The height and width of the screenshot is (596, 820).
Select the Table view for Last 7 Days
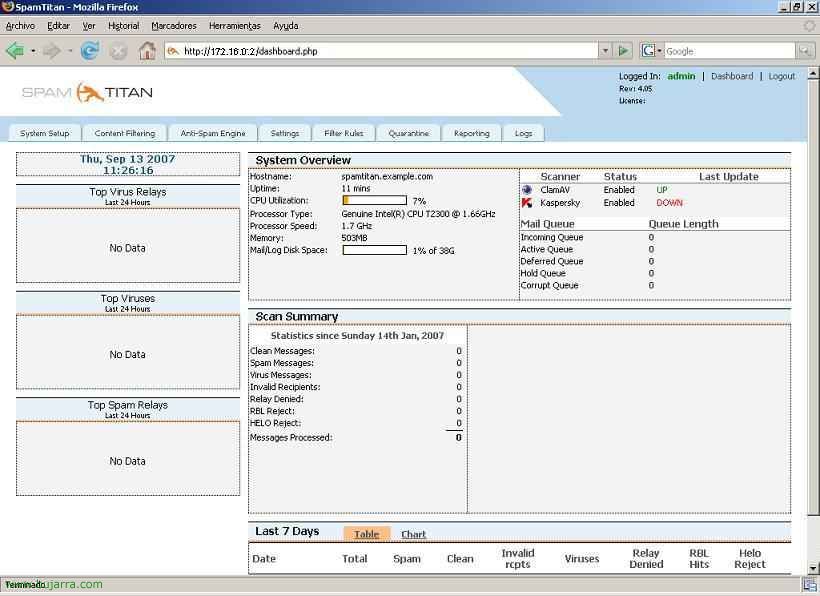[x=367, y=534]
